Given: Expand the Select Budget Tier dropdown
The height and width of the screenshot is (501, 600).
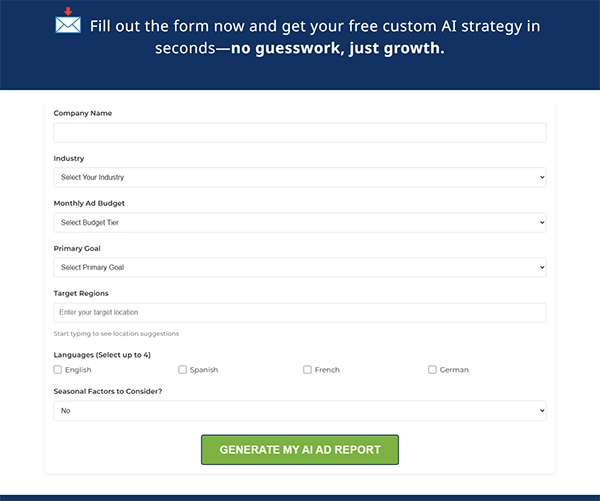Looking at the screenshot, I should point(300,222).
